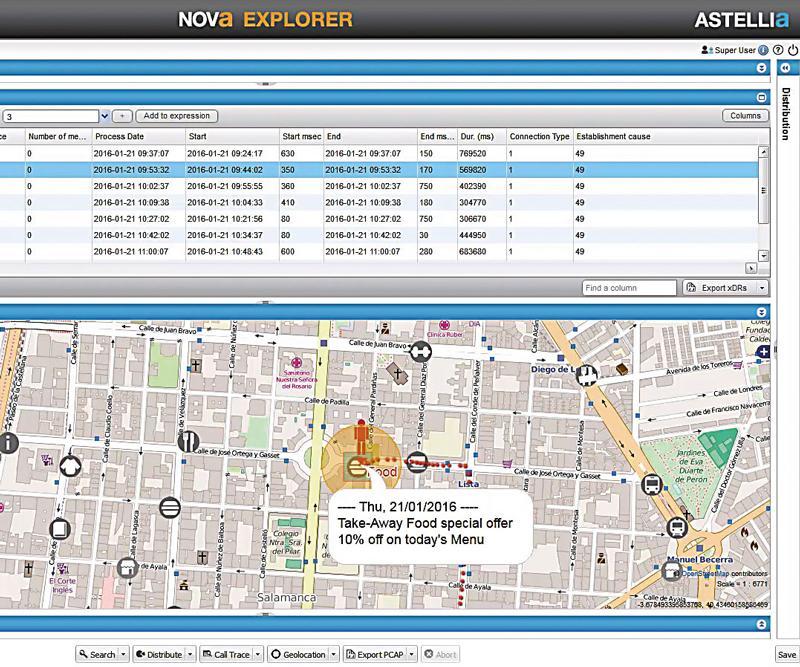This screenshot has width=800, height=667.
Task: Click the table scroll up arrow
Action: point(763,152)
